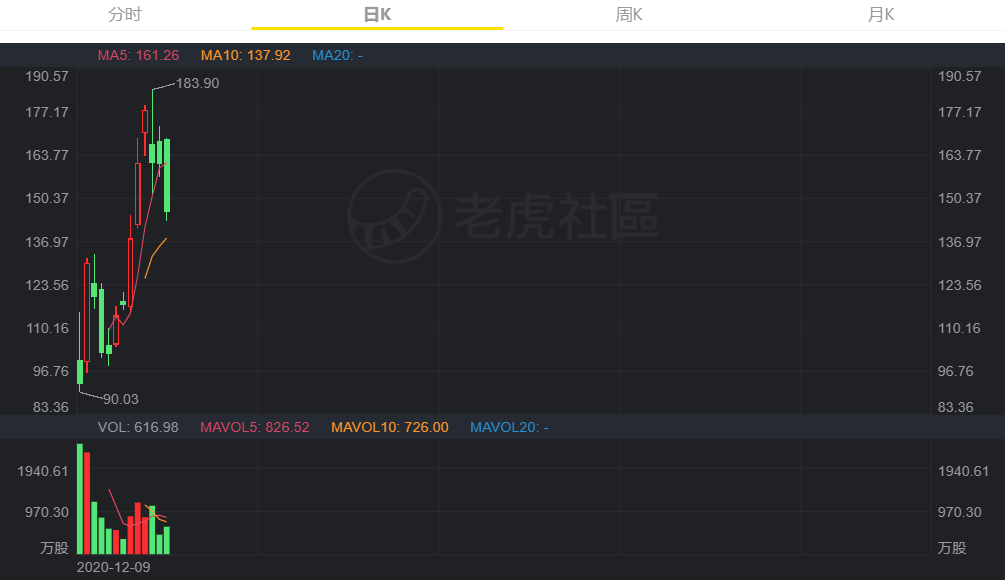Click the right axis 136.97 price label
1005x580 pixels.
pos(959,242)
